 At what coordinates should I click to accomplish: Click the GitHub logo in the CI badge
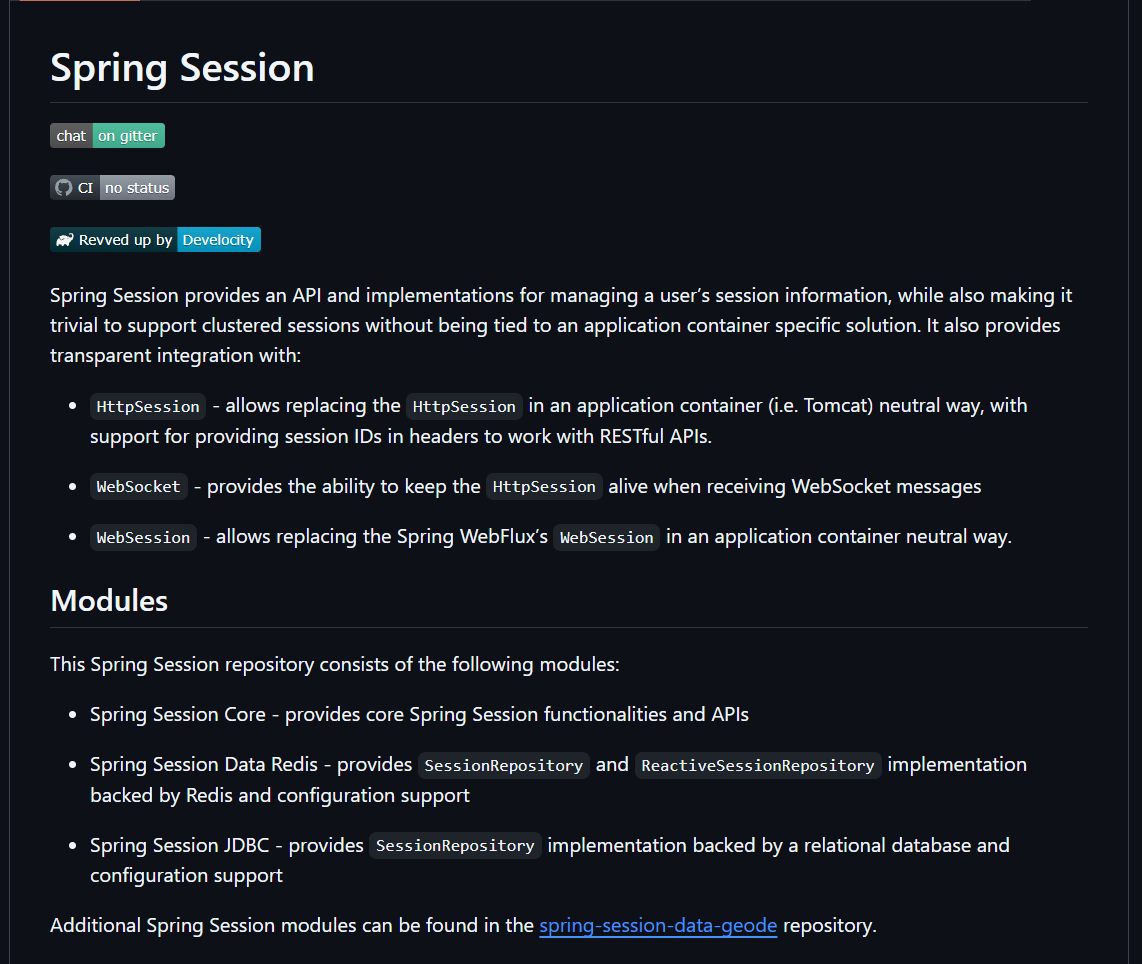64,188
